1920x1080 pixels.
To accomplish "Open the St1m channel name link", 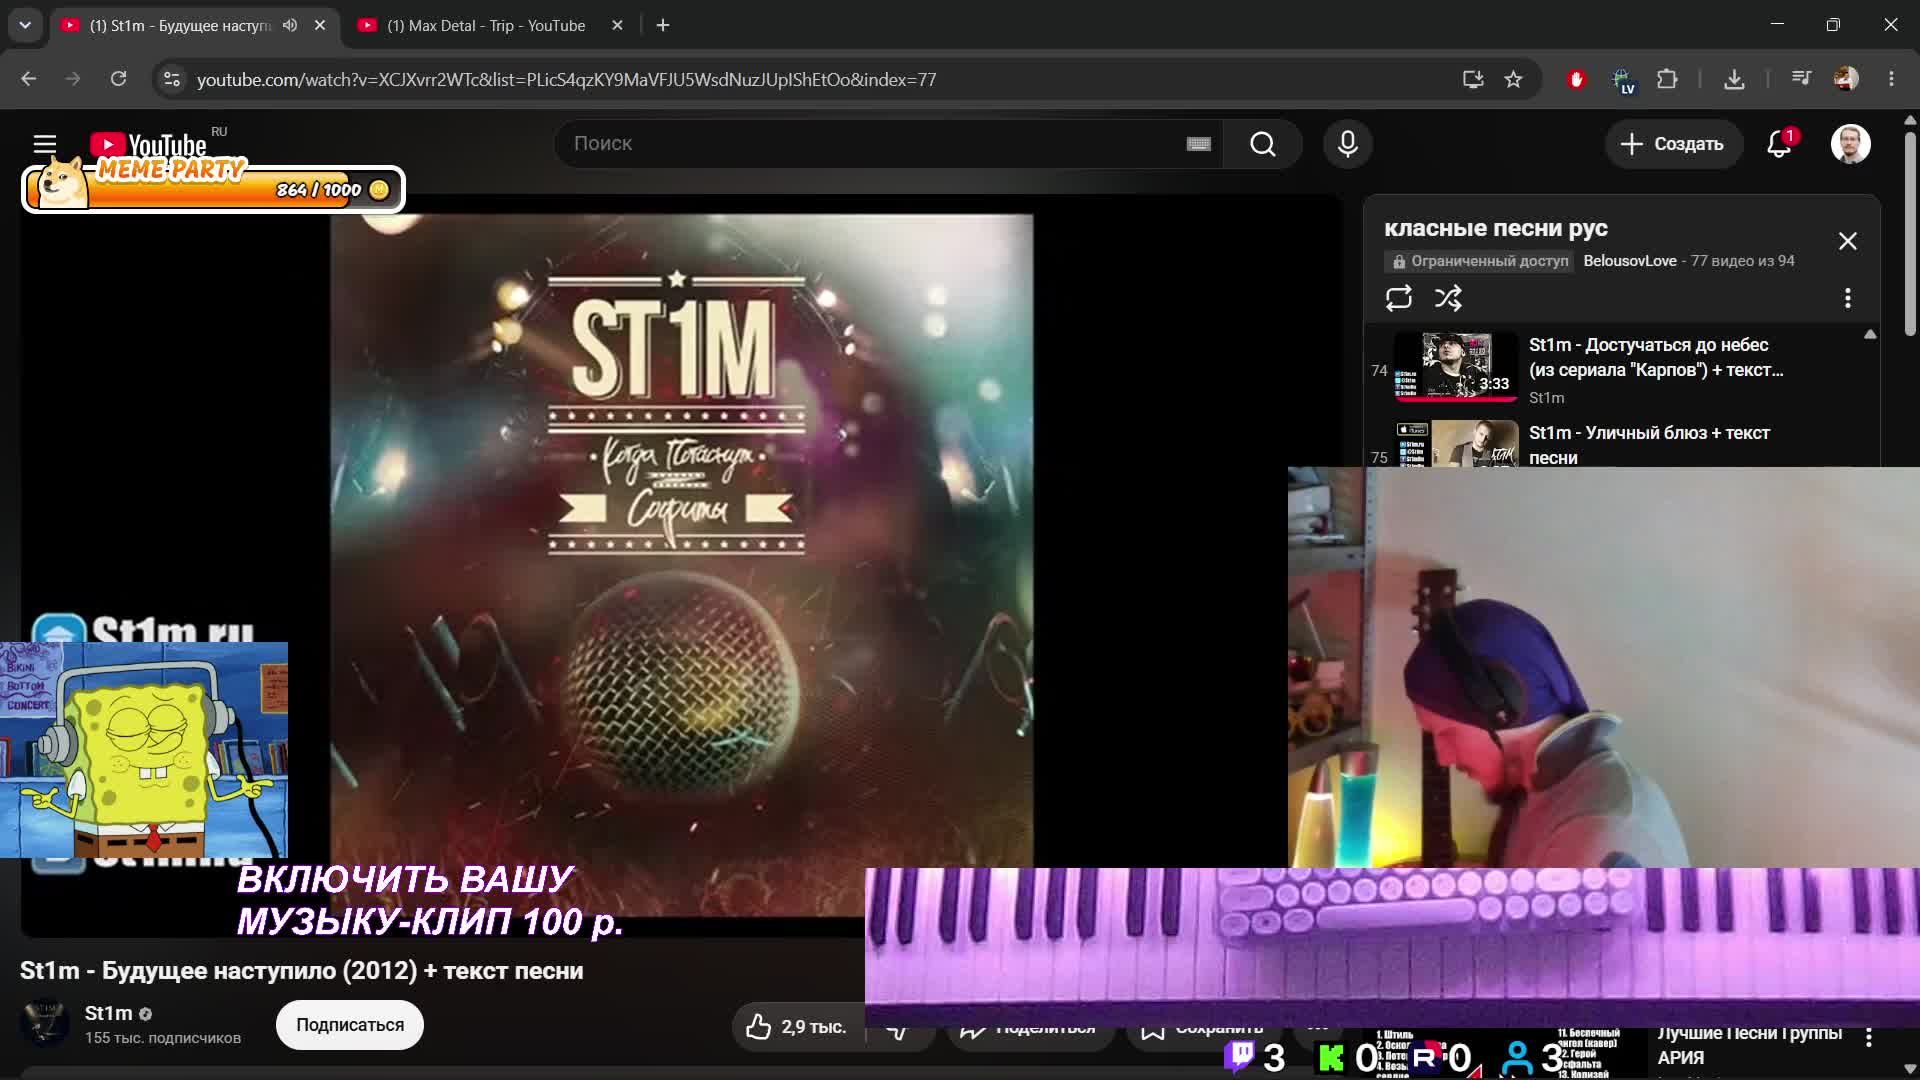I will [x=108, y=1013].
